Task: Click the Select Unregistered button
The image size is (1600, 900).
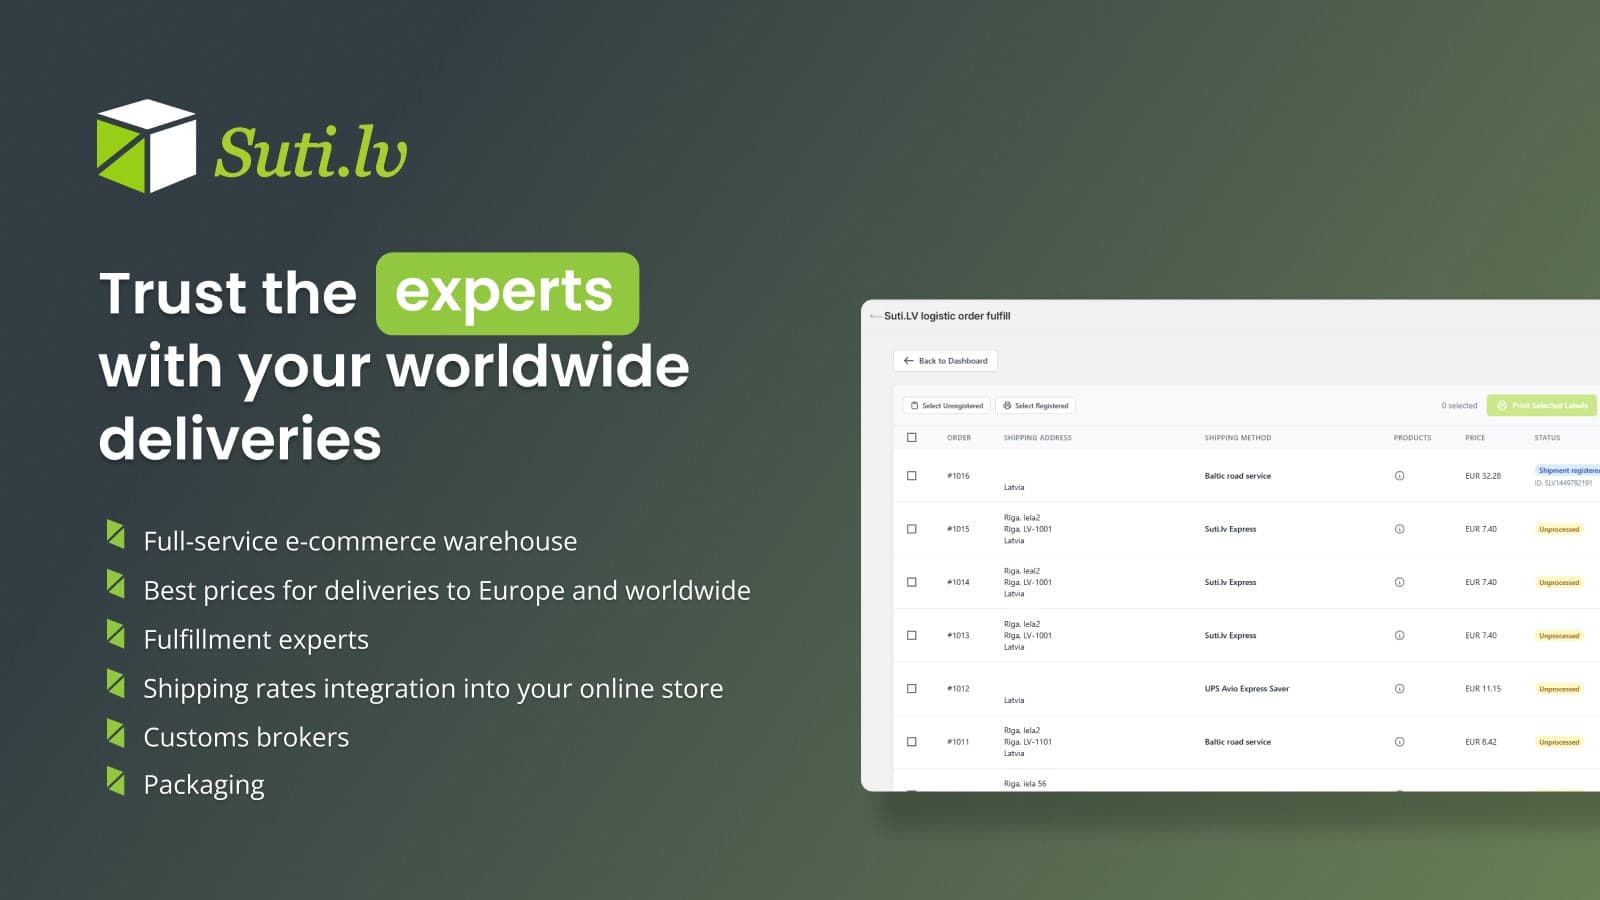Action: coord(946,406)
